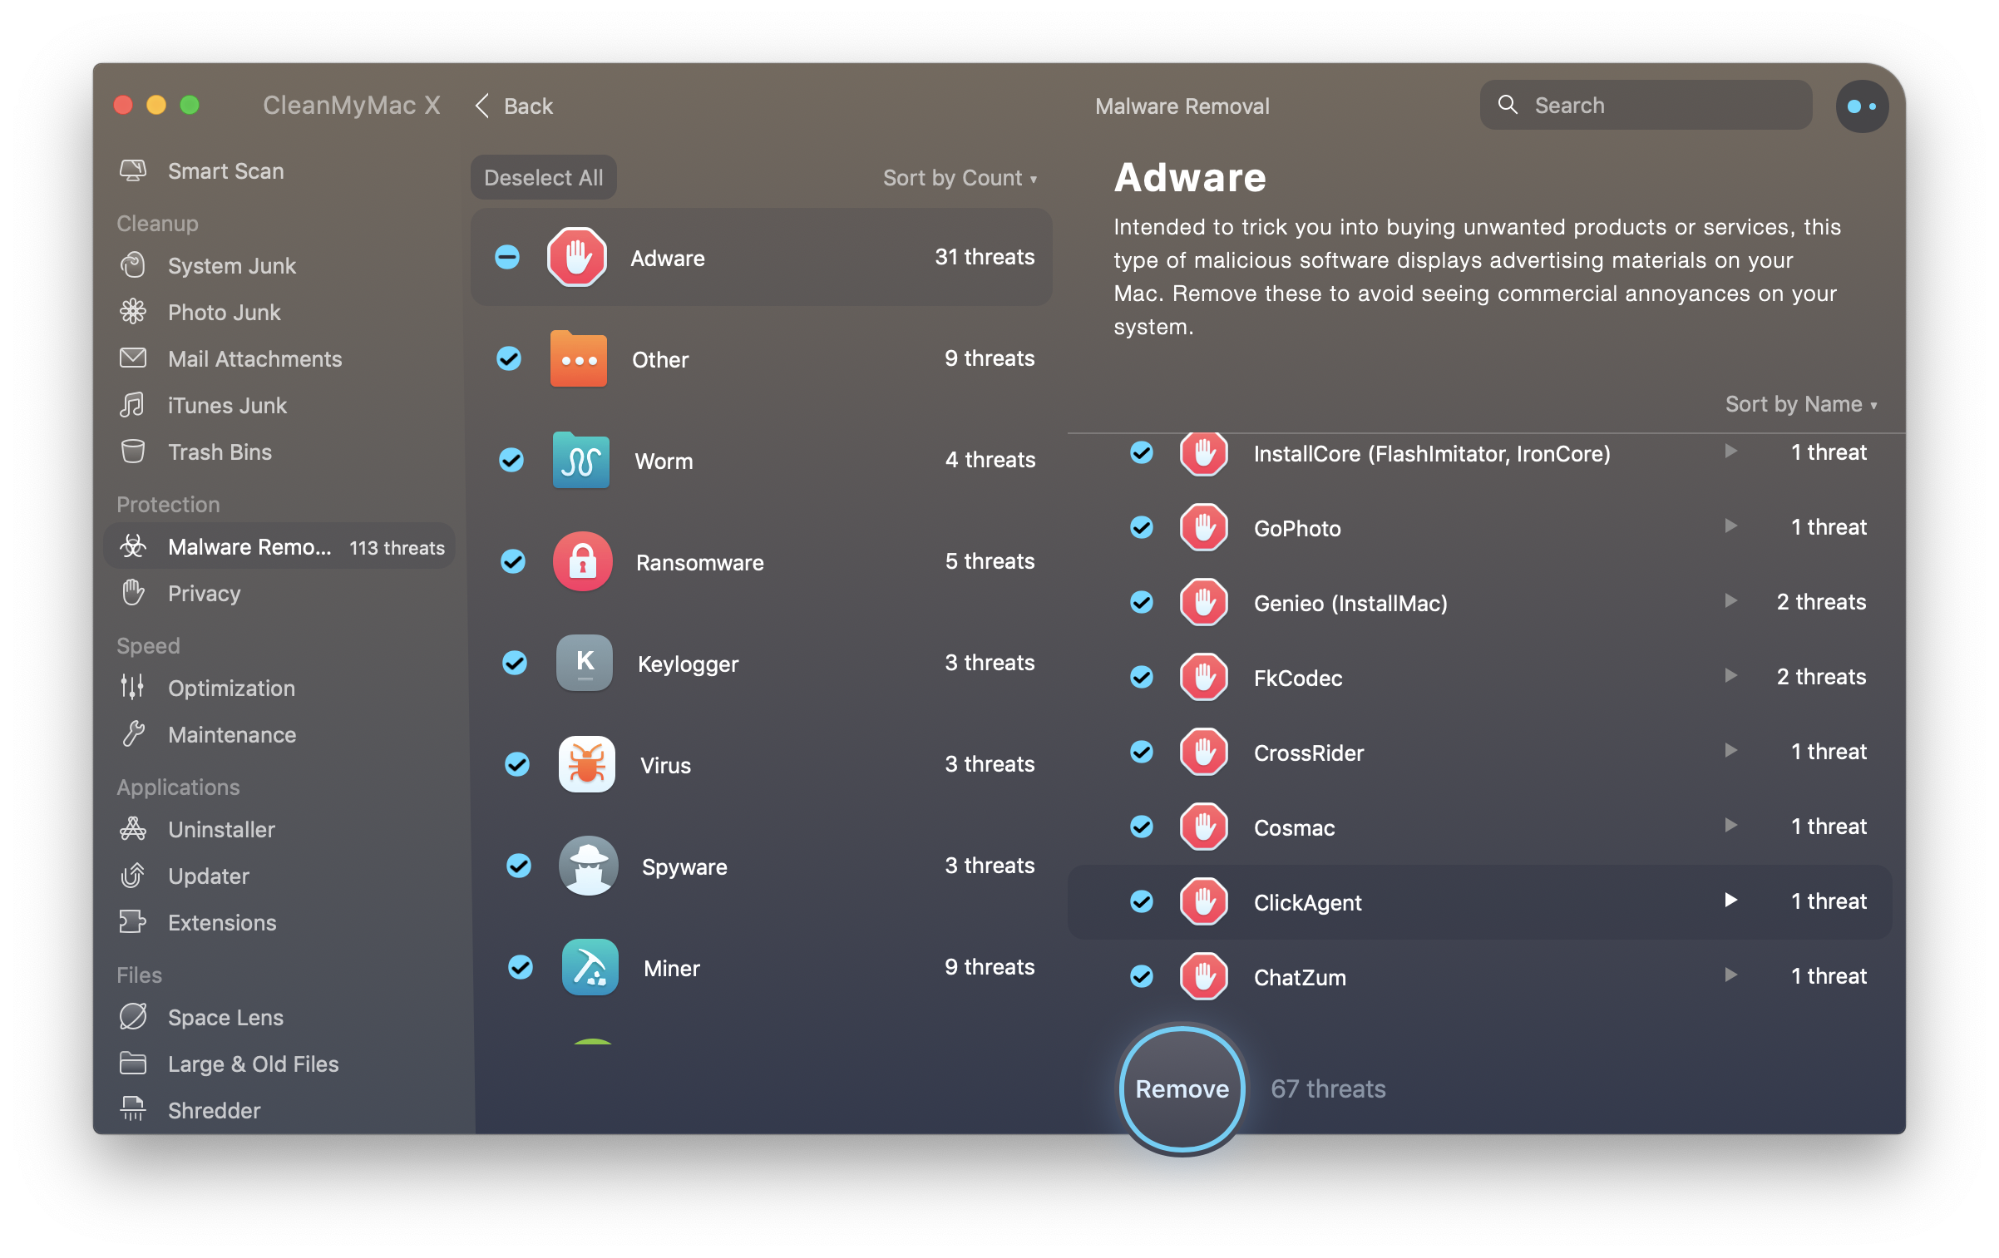1999x1258 pixels.
Task: Click the Photo Junk flower icon
Action: 133,312
